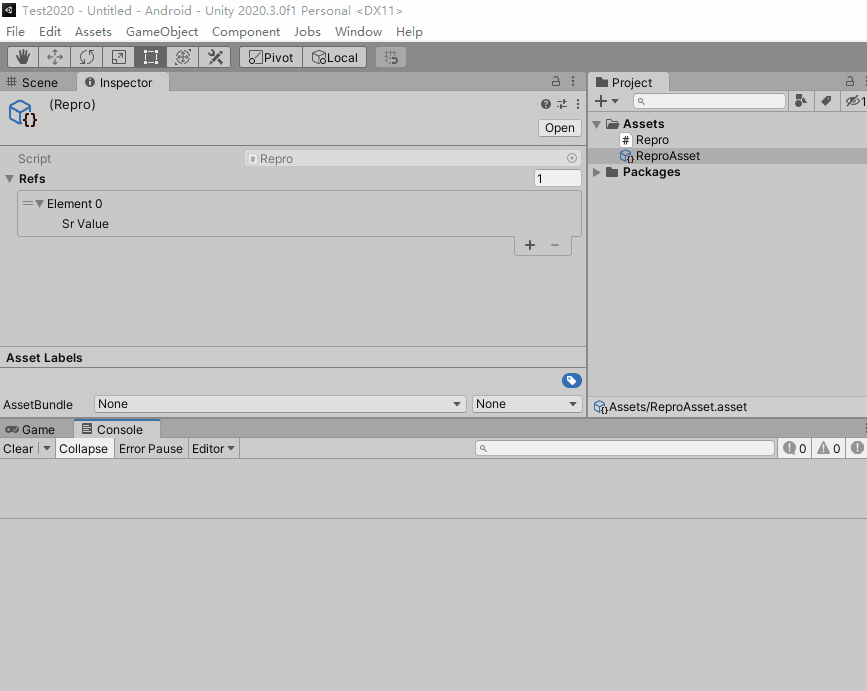Image resolution: width=867 pixels, height=691 pixels.
Task: Toggle Pivot handle position
Action: [x=271, y=57]
